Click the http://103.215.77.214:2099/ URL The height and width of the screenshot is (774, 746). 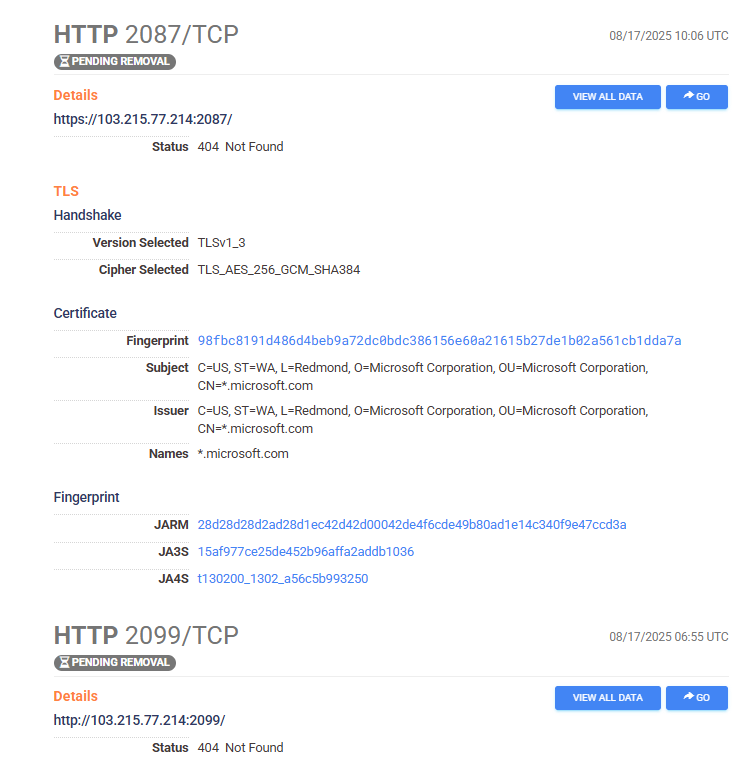pyautogui.click(x=139, y=720)
